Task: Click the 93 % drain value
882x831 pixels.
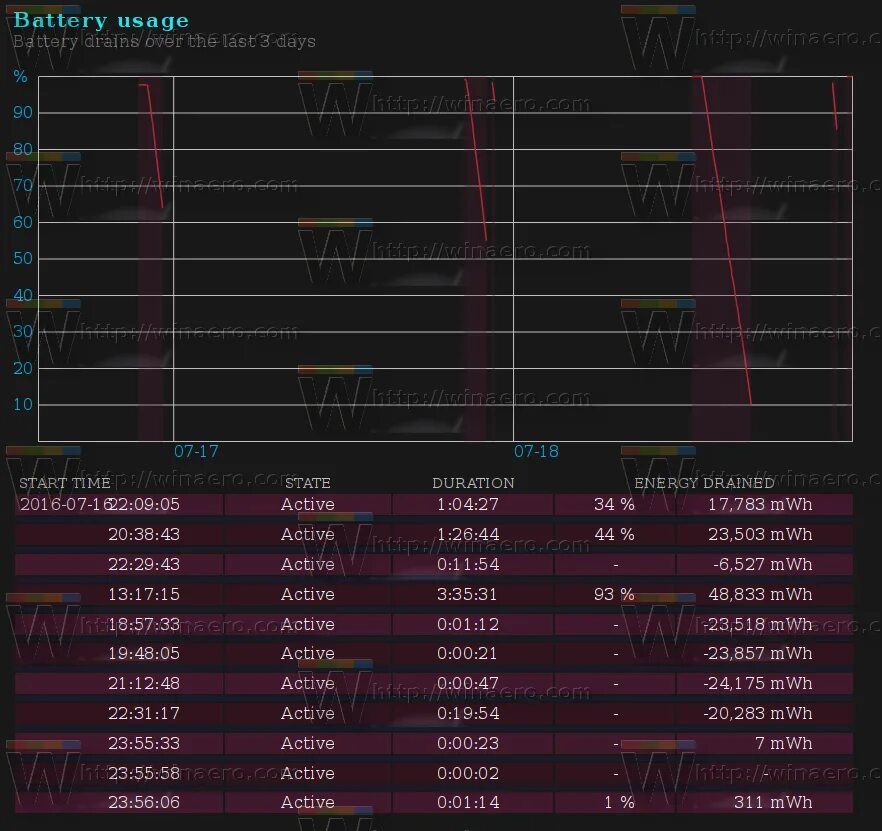Action: click(614, 594)
